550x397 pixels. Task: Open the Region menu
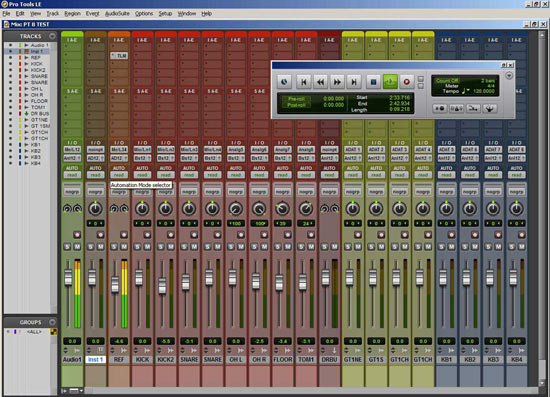pyautogui.click(x=72, y=13)
